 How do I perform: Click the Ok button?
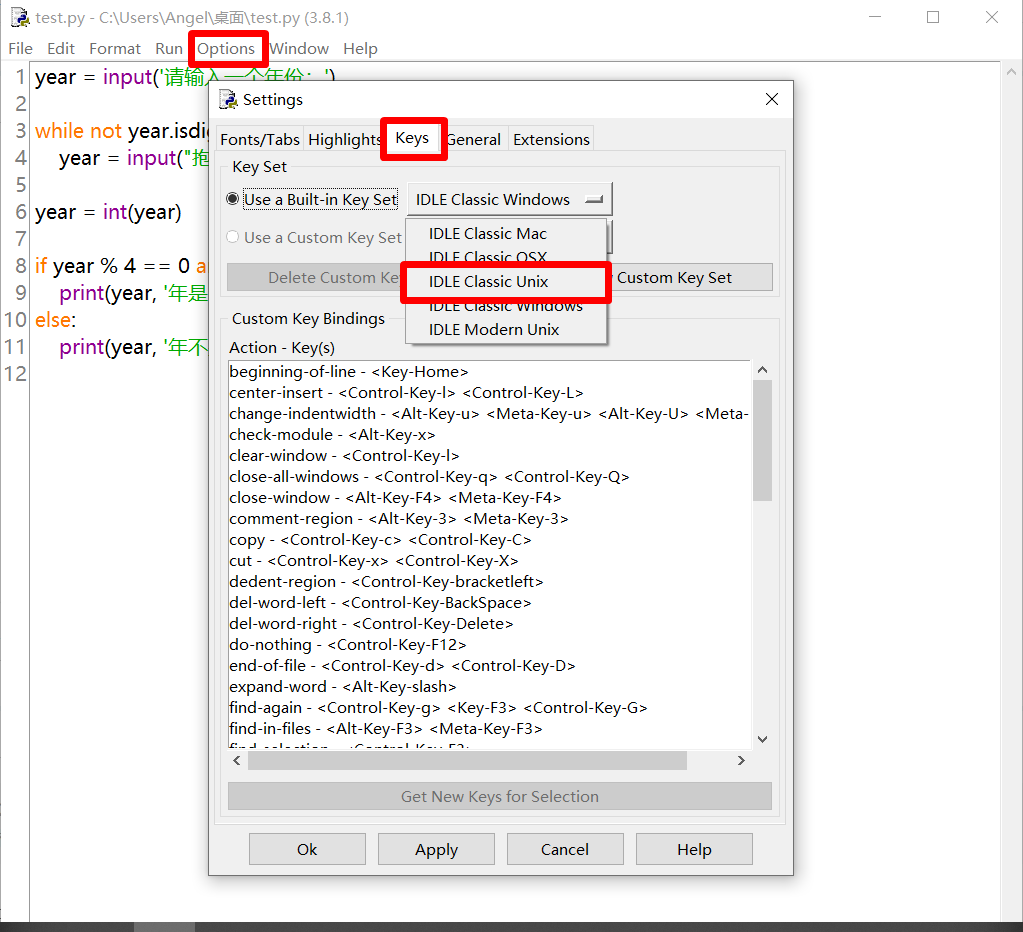[x=307, y=849]
